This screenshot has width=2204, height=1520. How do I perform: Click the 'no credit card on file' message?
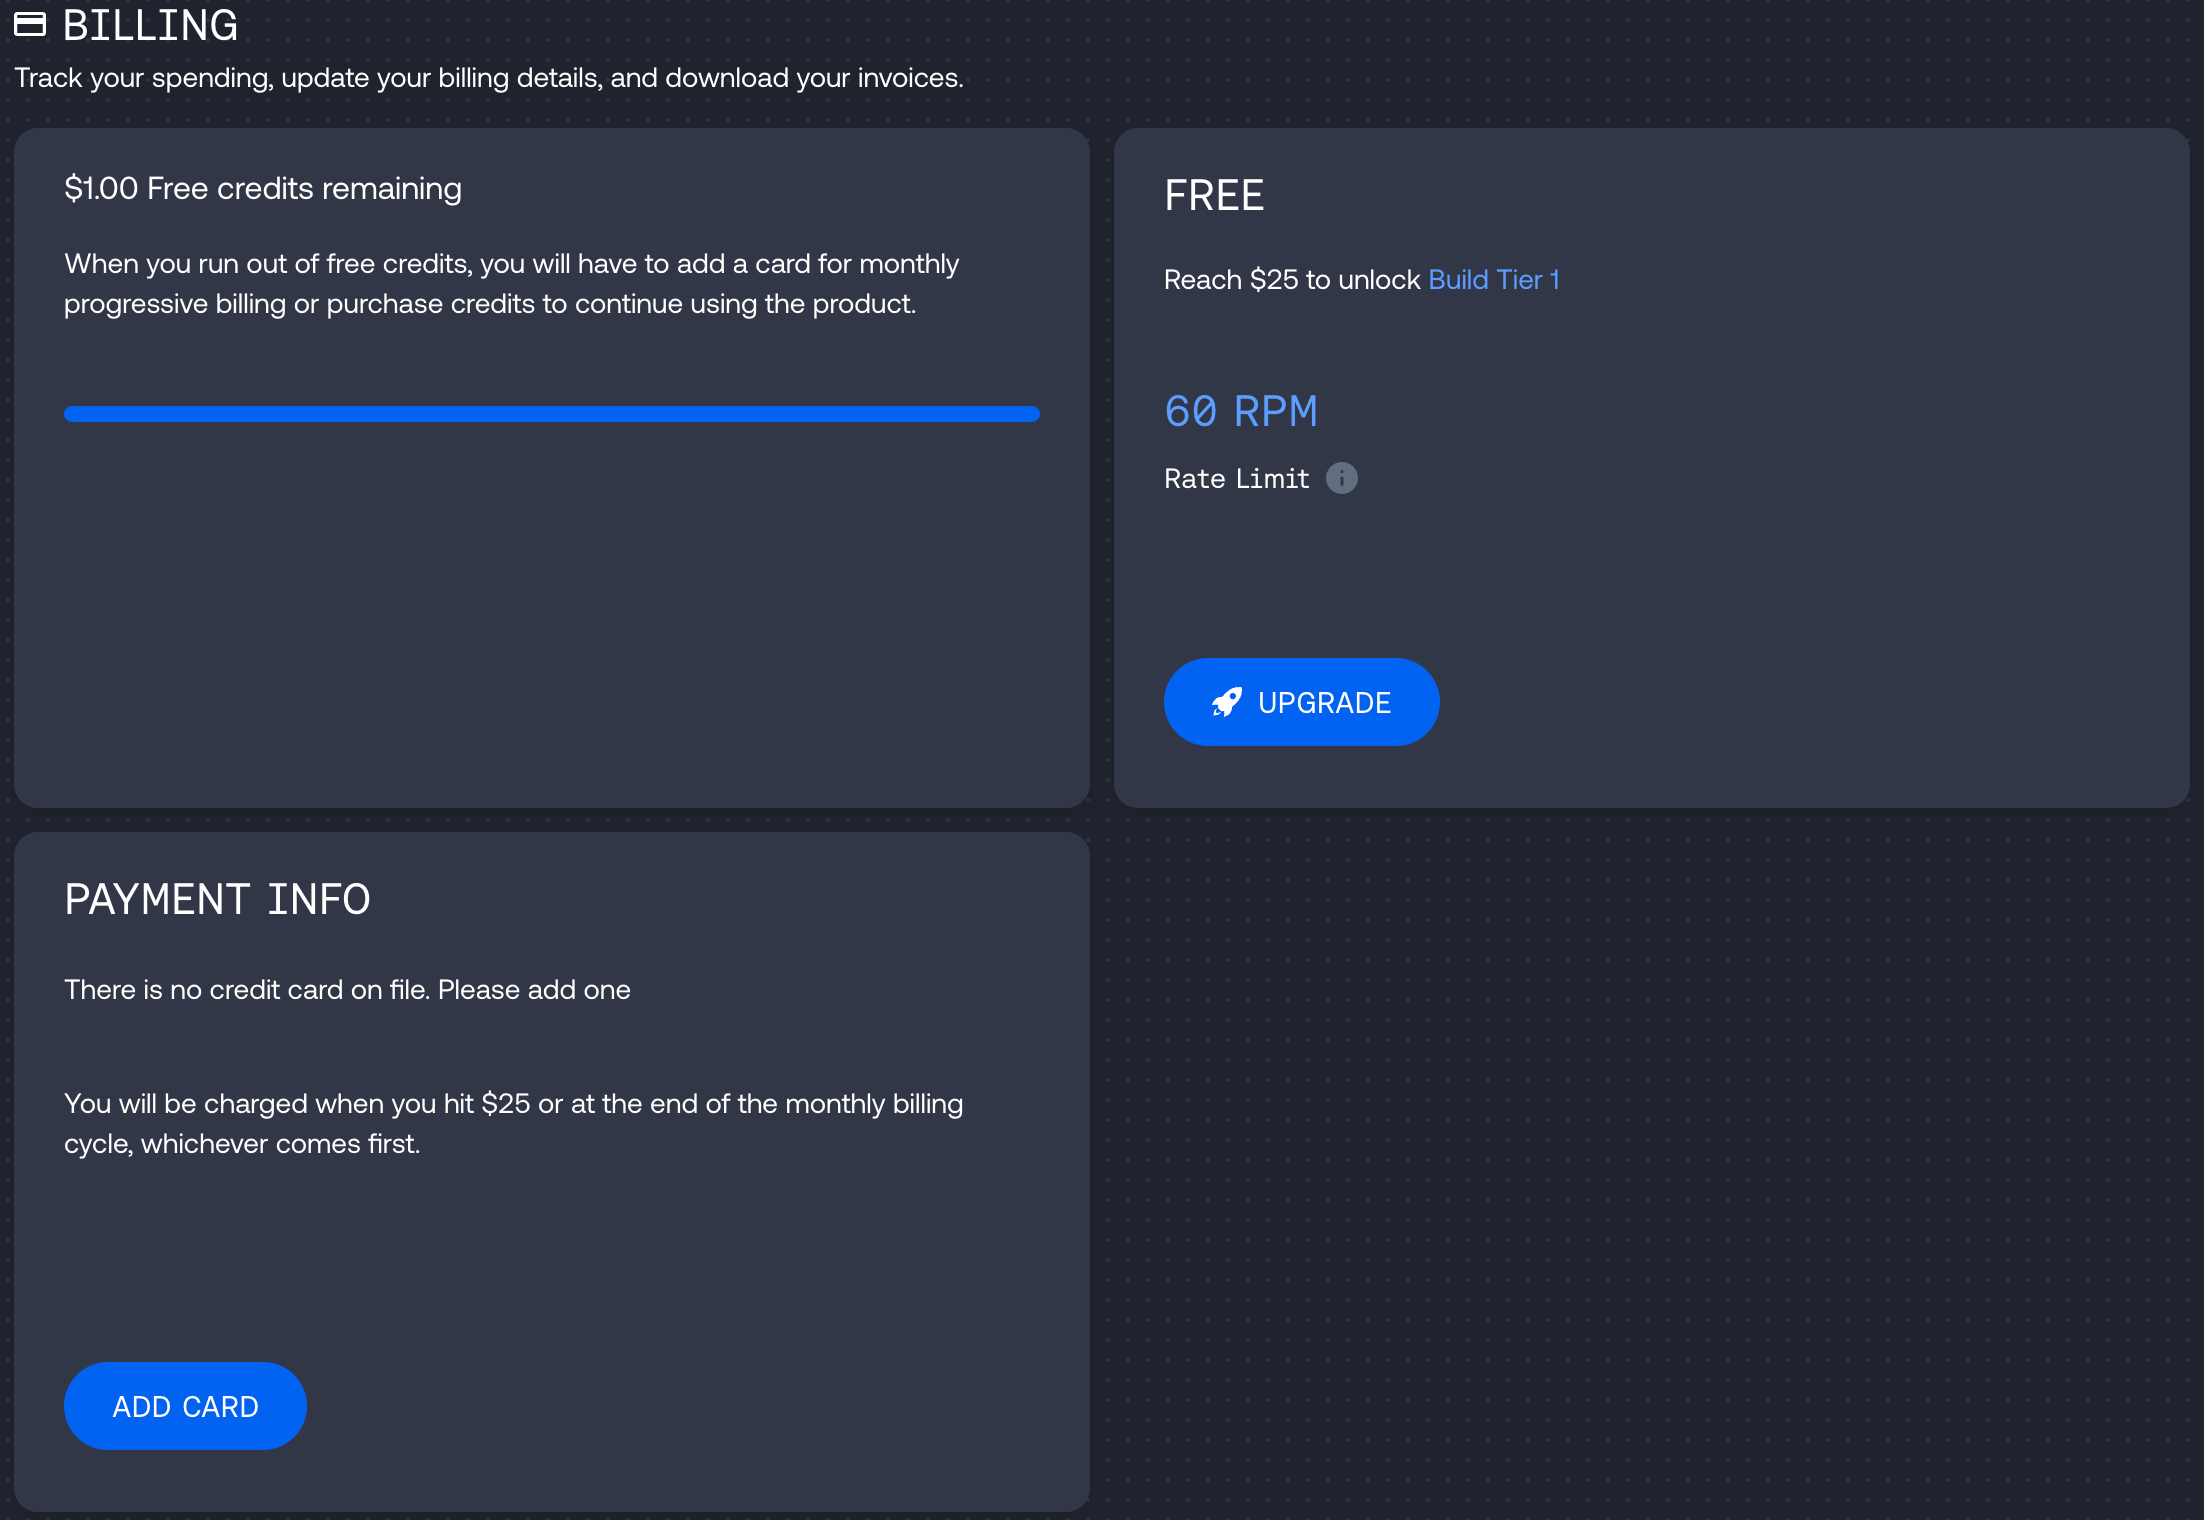pyautogui.click(x=347, y=990)
